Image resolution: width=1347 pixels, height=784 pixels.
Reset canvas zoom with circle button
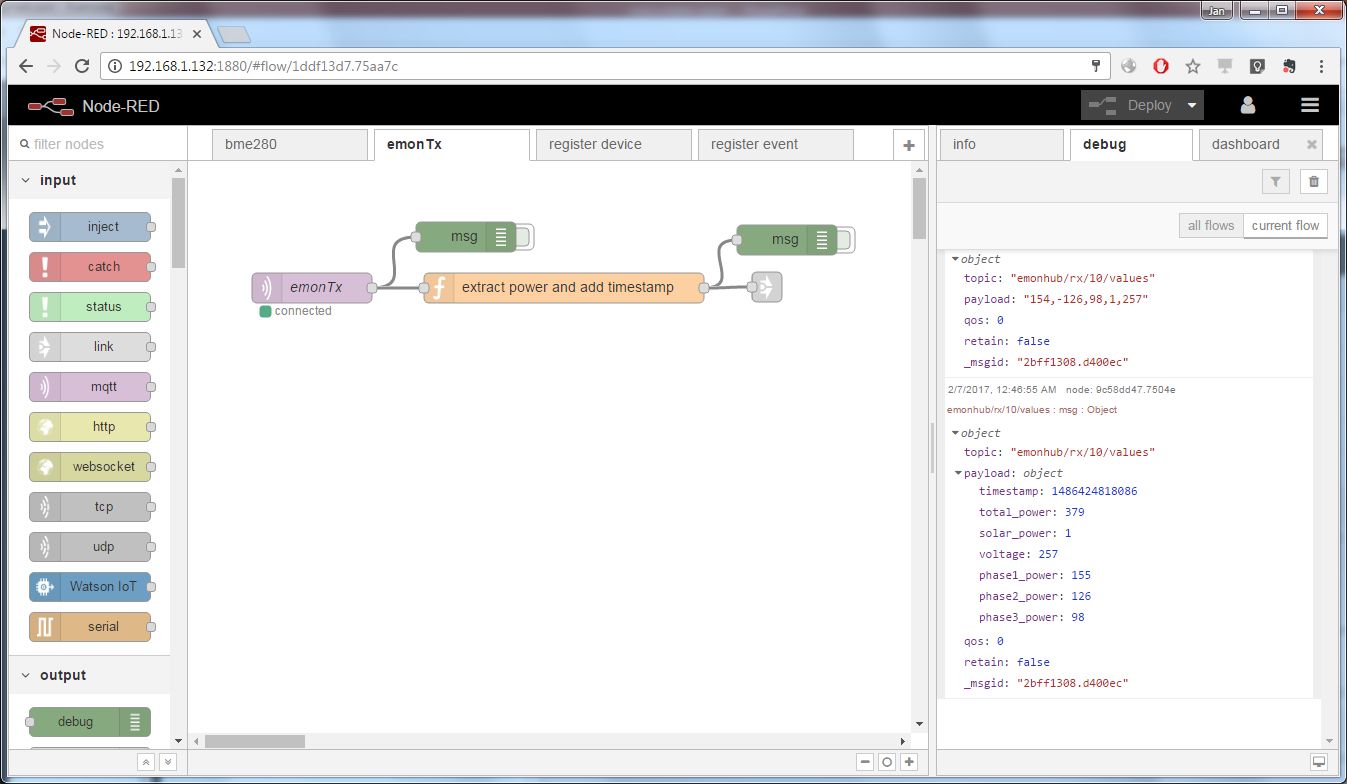pyautogui.click(x=887, y=762)
